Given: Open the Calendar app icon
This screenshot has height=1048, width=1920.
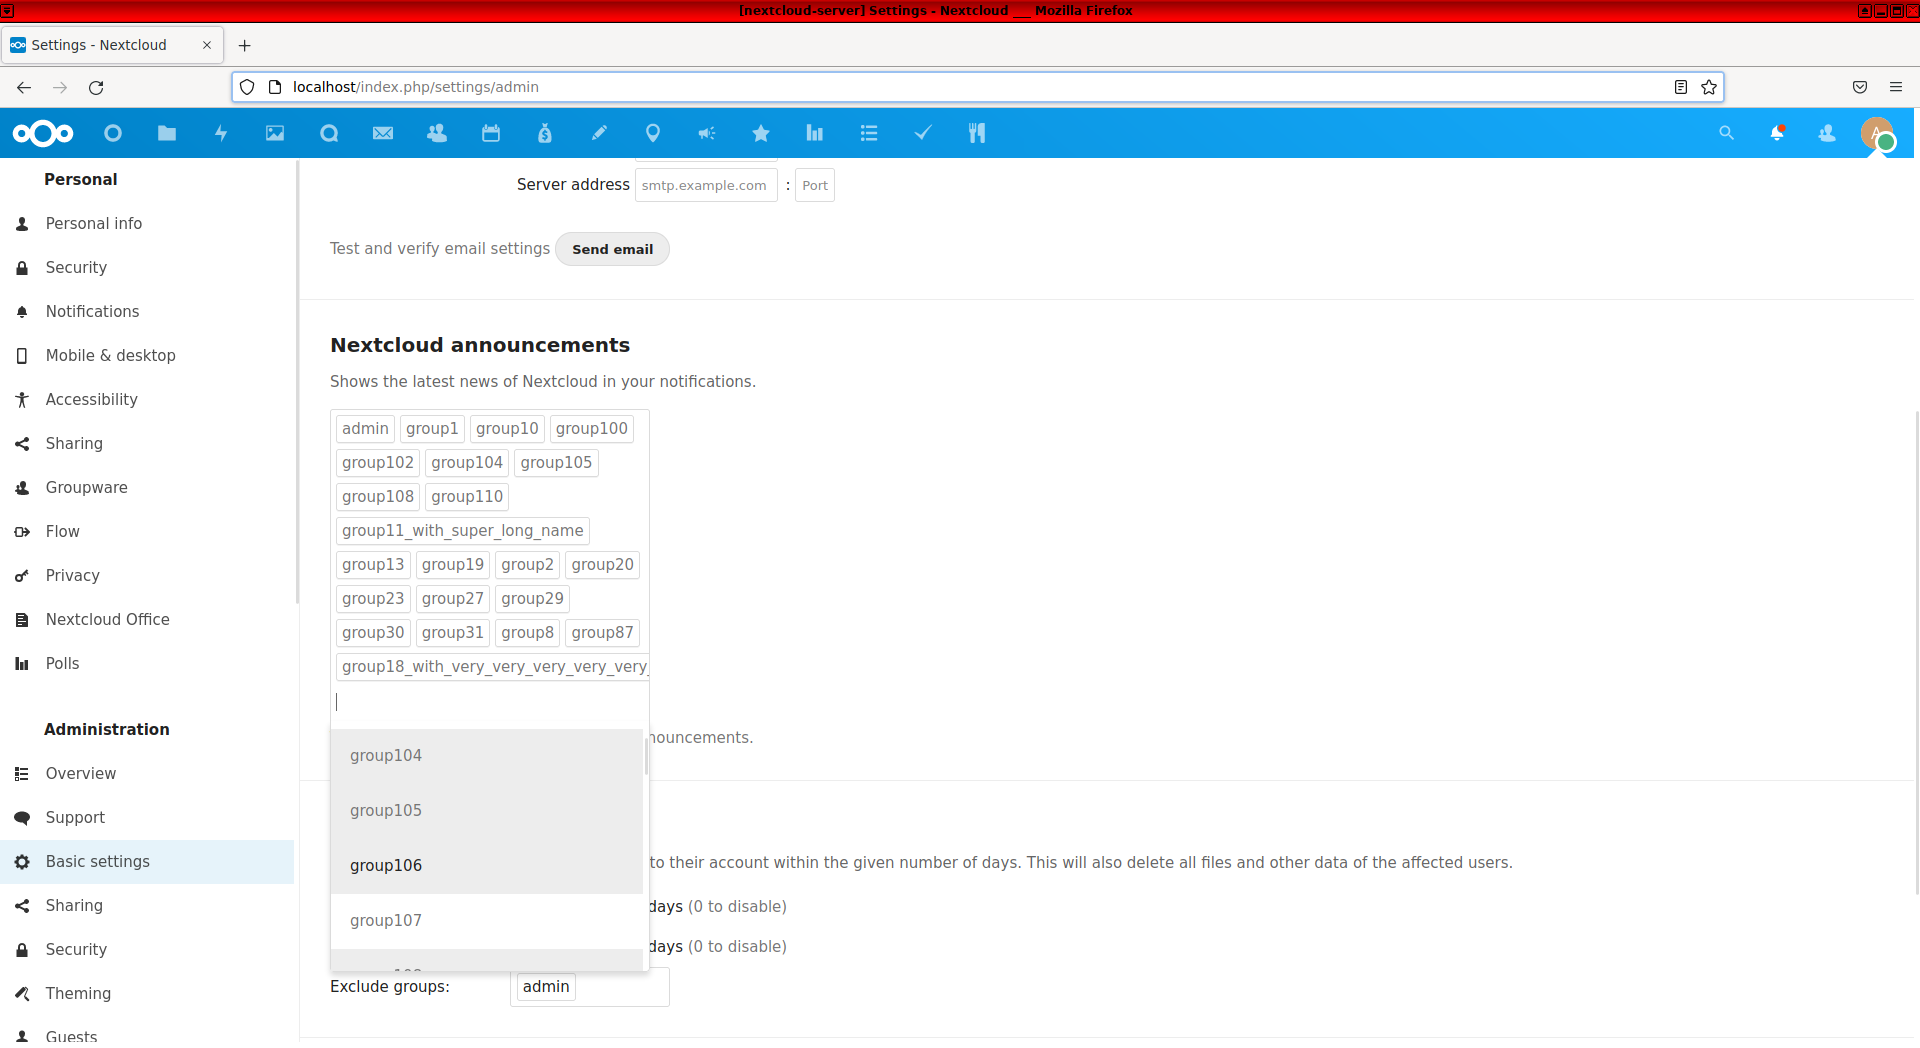Looking at the screenshot, I should [x=491, y=133].
